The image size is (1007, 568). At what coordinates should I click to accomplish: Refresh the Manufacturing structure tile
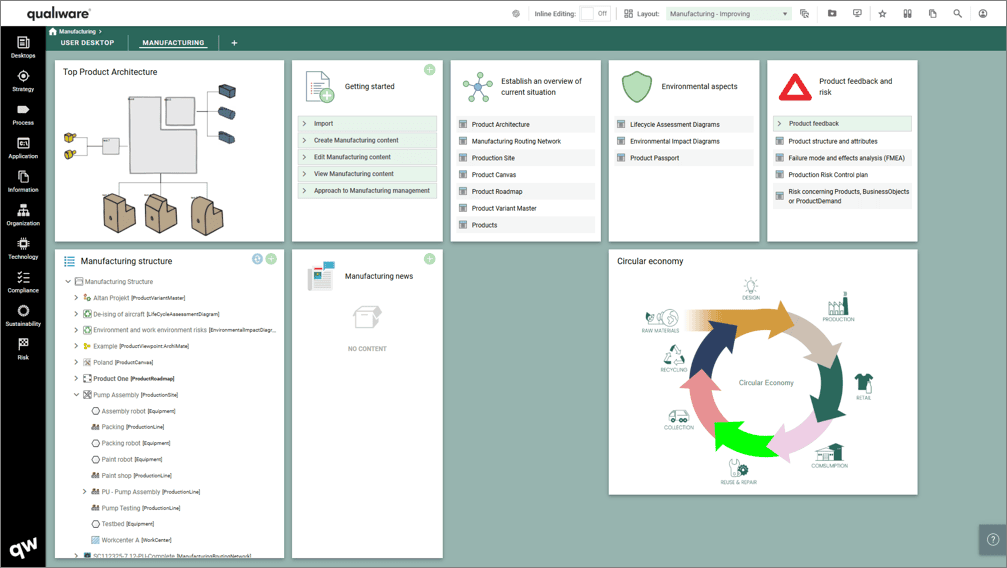(257, 259)
